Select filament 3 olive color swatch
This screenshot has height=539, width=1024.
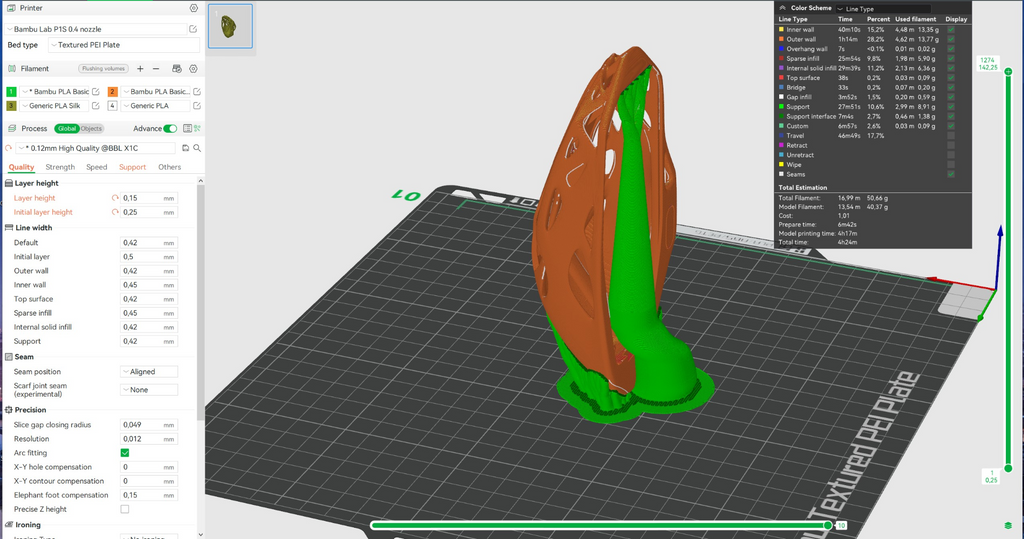(11, 105)
